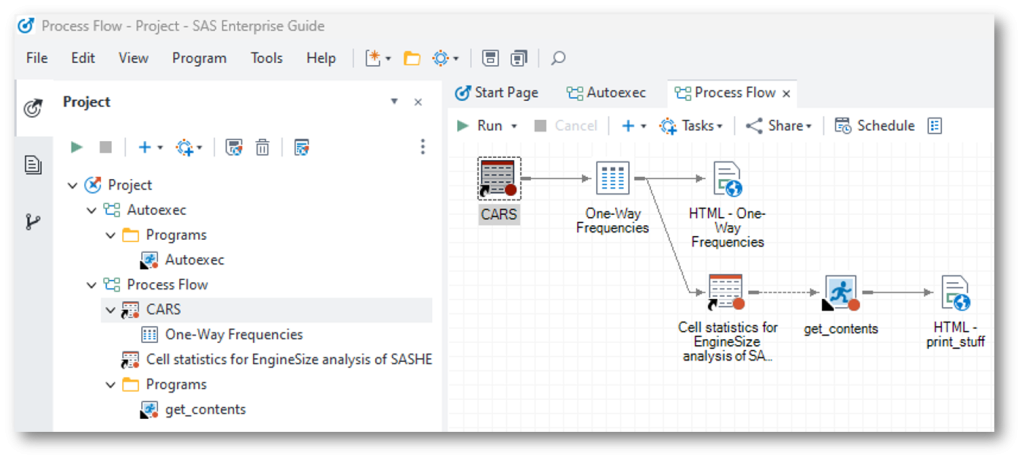Open the Tasks dropdown in flow toolbar
Screen dimensions: 1024x461
(692, 126)
